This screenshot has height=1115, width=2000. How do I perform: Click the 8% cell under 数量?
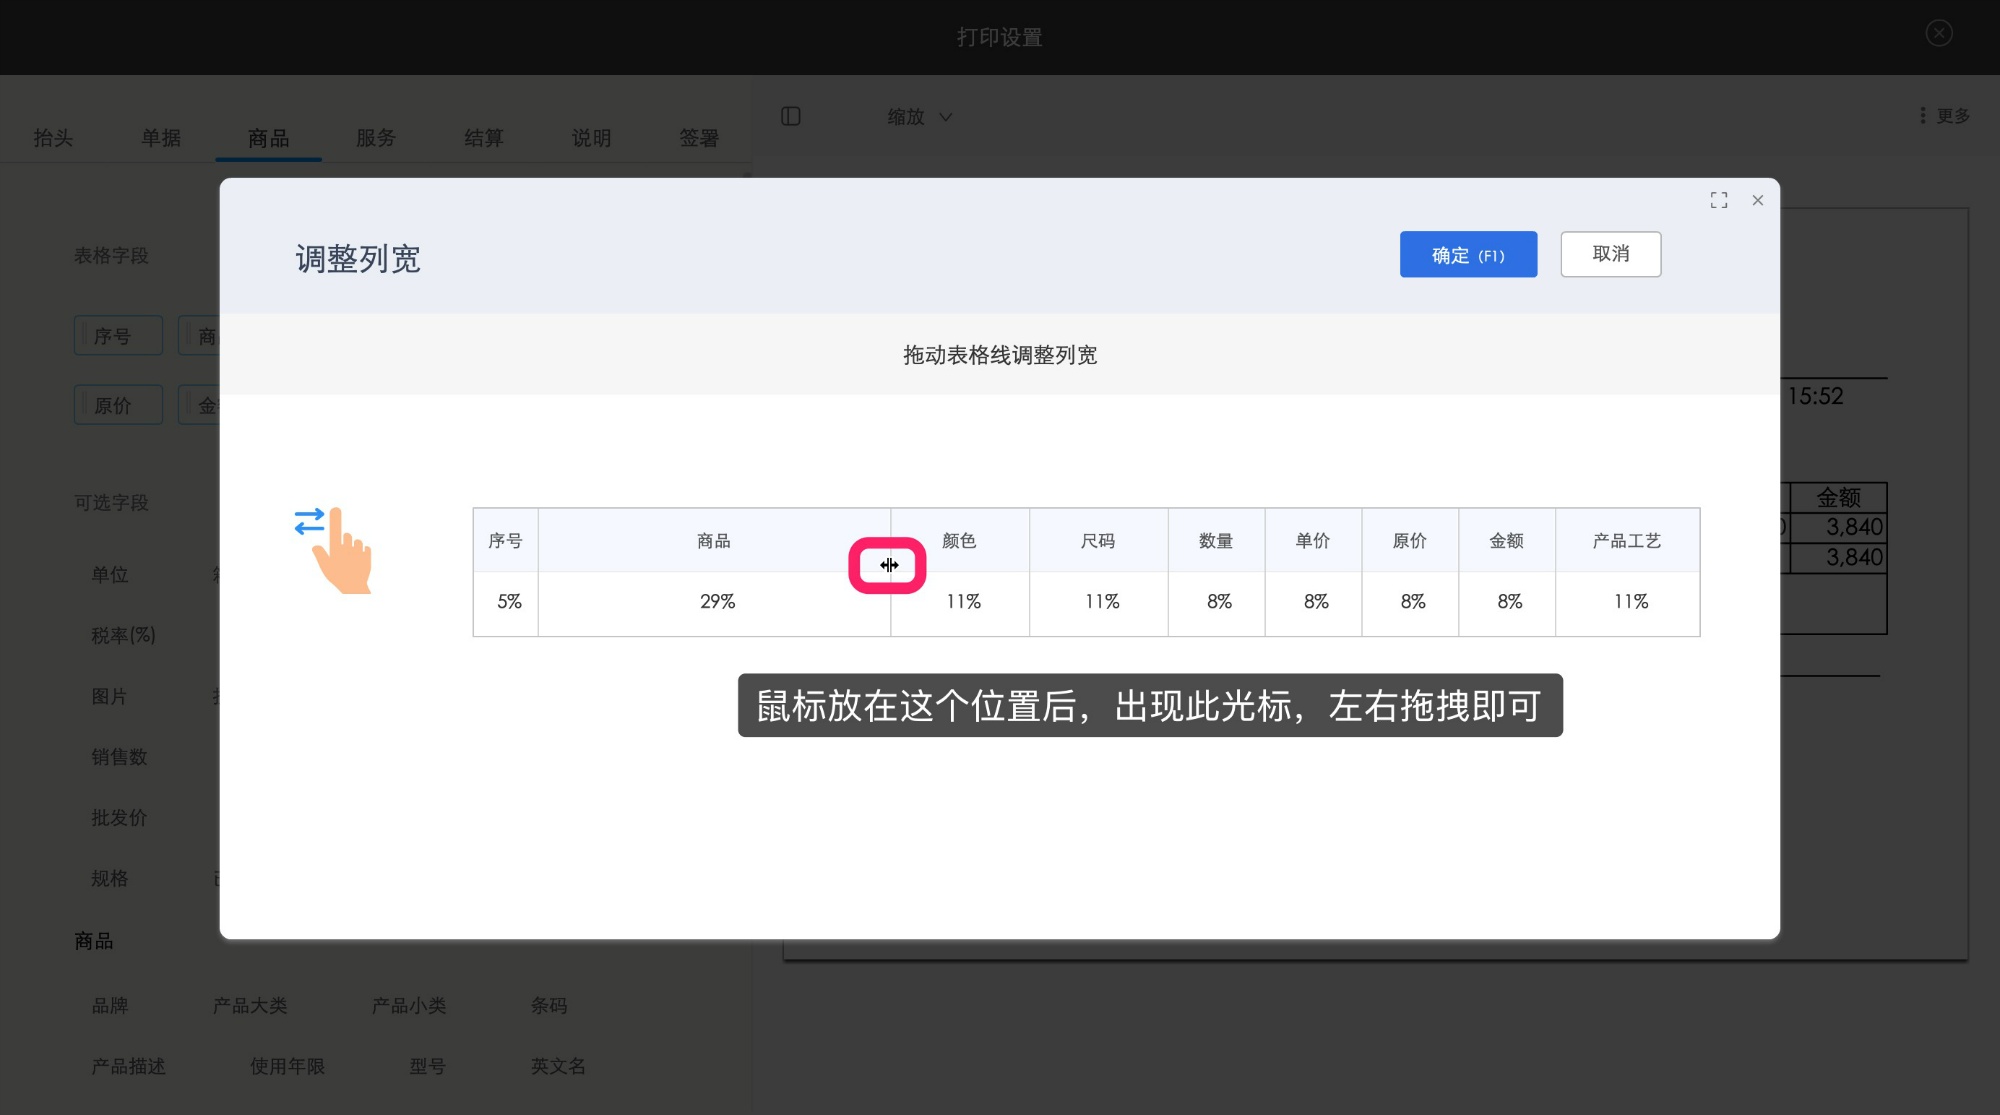pyautogui.click(x=1219, y=602)
